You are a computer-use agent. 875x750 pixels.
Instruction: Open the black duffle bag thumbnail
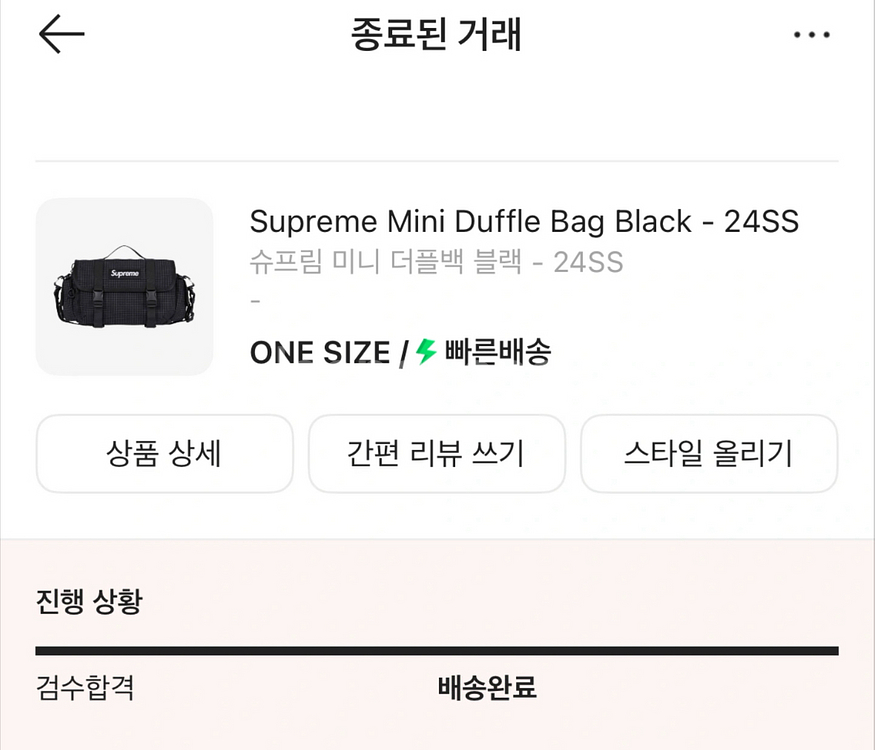(x=124, y=286)
